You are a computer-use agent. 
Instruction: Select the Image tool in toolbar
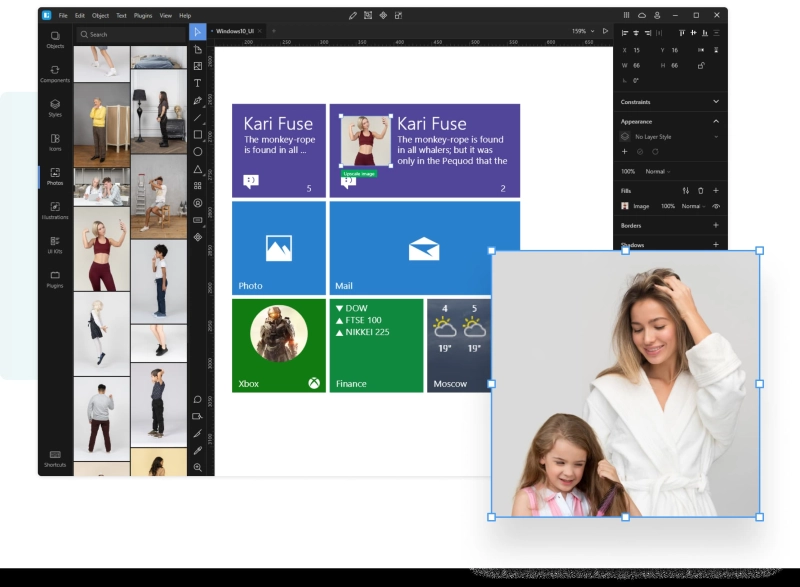[x=197, y=66]
